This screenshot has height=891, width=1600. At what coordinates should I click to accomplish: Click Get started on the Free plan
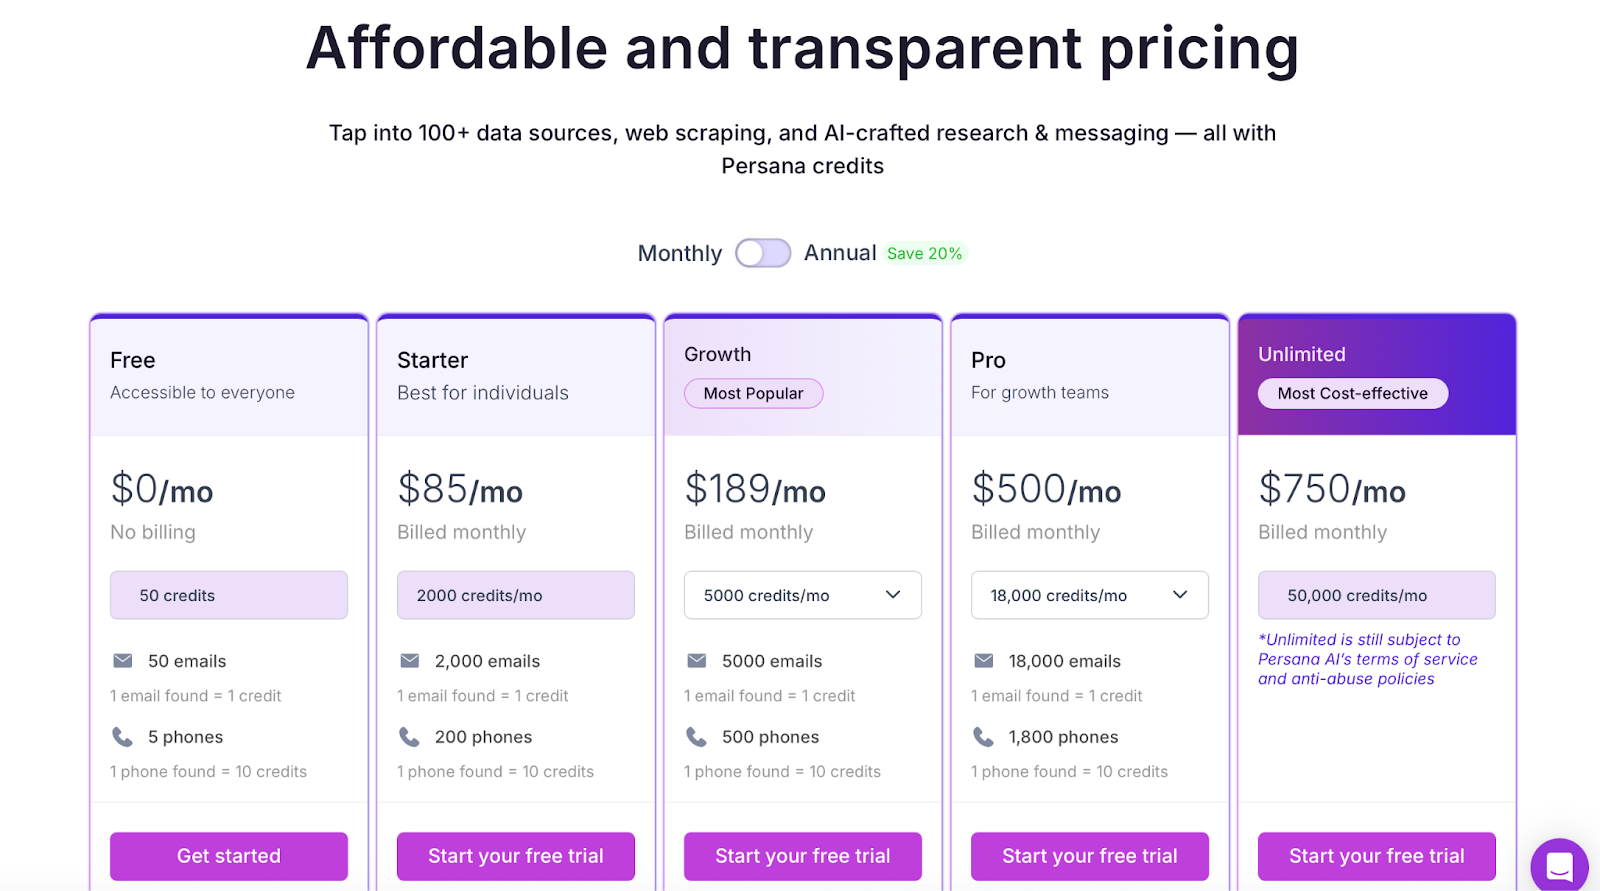228,856
